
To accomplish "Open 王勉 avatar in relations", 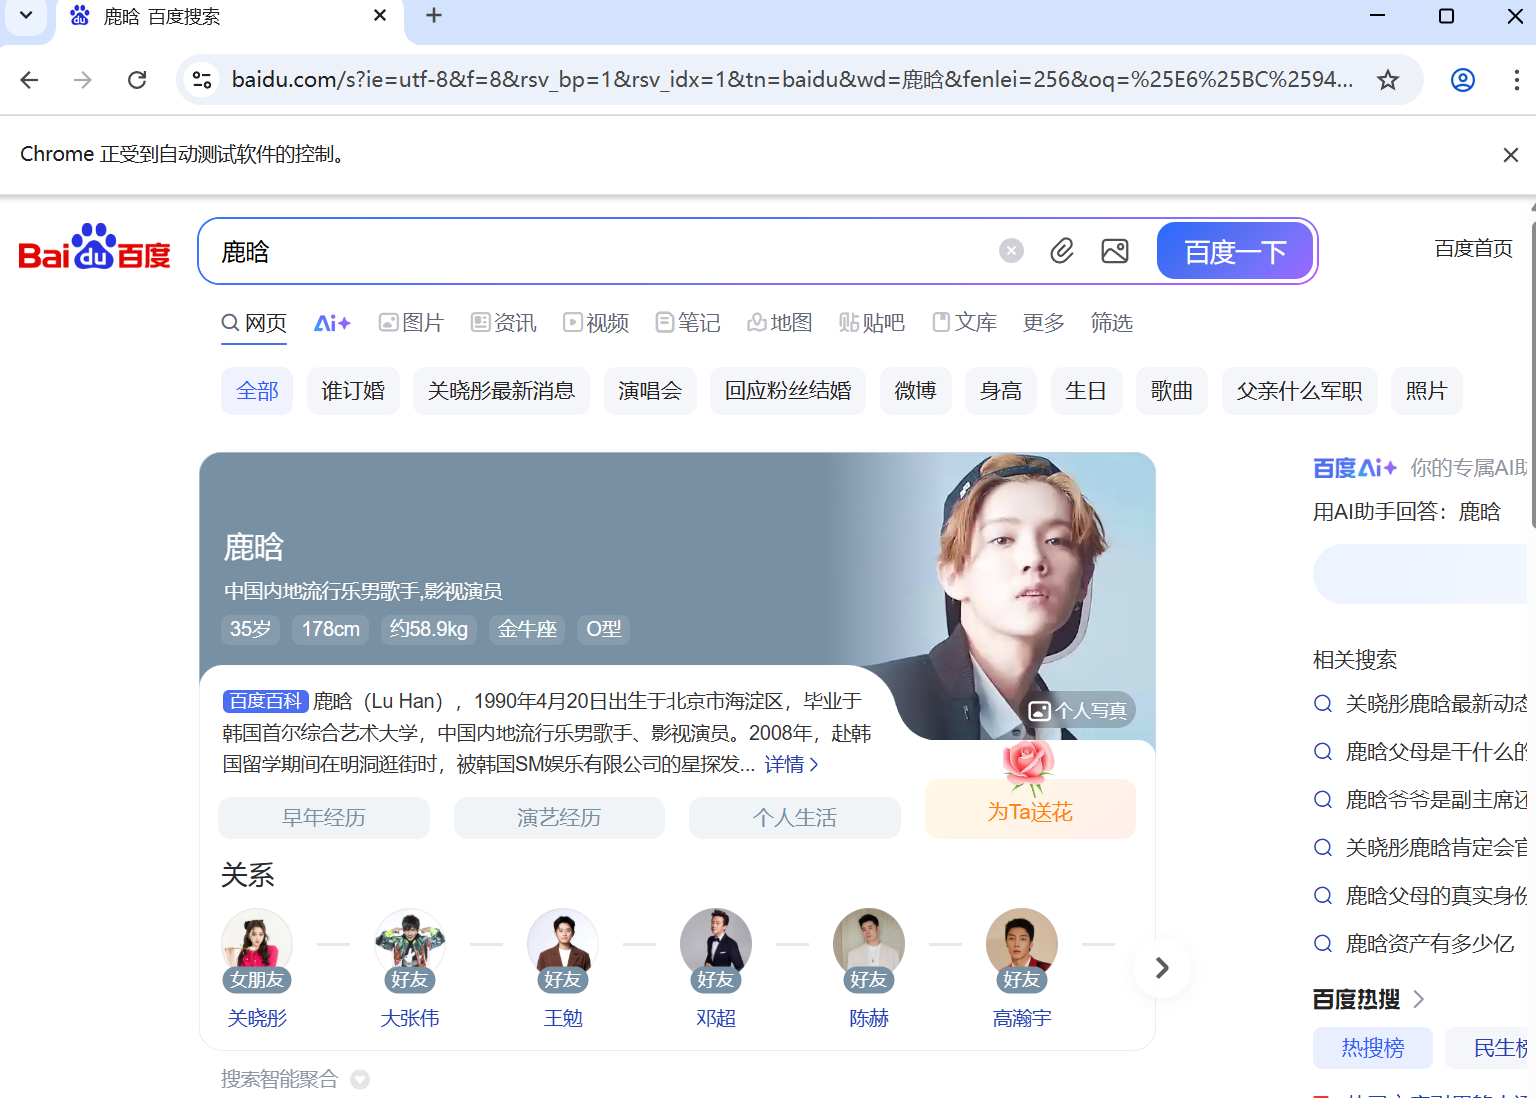I will click(x=563, y=944).
